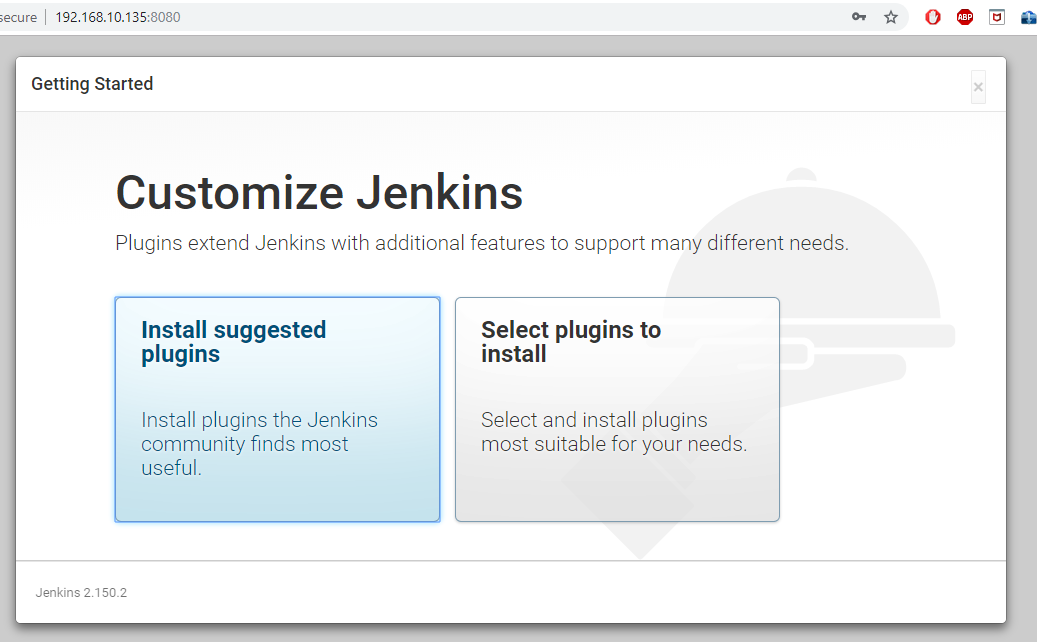The height and width of the screenshot is (642, 1037).
Task: Click the 'Plugins extend Jenkins' description text
Action: (481, 243)
